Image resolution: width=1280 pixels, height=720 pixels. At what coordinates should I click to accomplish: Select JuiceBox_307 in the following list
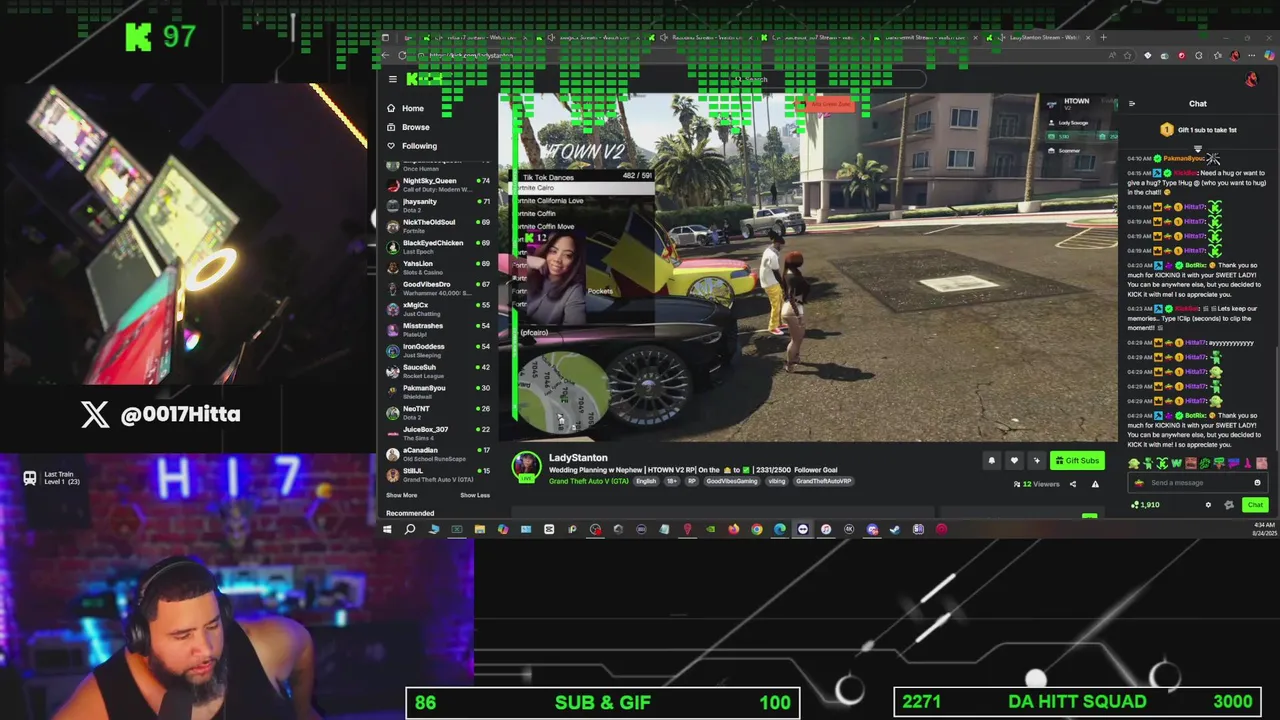(439, 432)
